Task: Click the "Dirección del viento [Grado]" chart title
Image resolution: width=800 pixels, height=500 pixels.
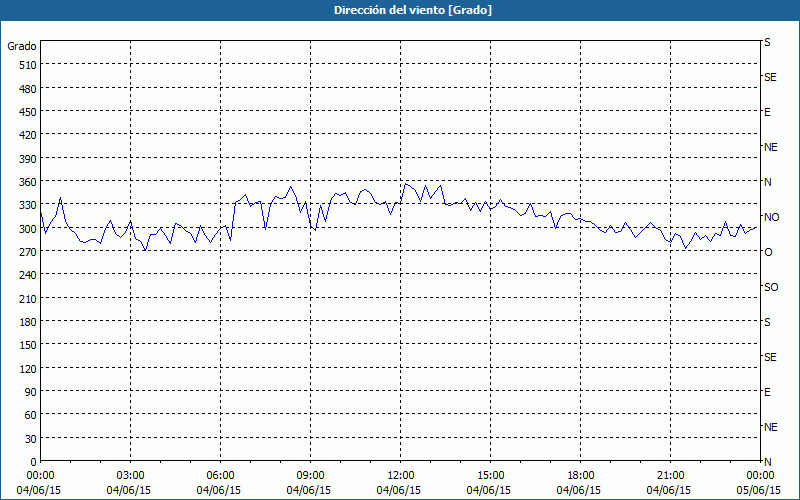Action: pos(413,10)
